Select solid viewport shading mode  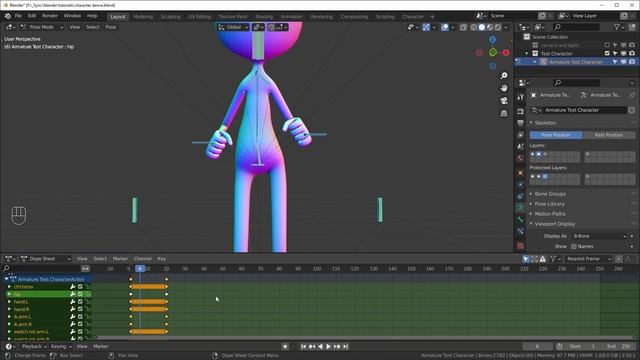[x=482, y=27]
